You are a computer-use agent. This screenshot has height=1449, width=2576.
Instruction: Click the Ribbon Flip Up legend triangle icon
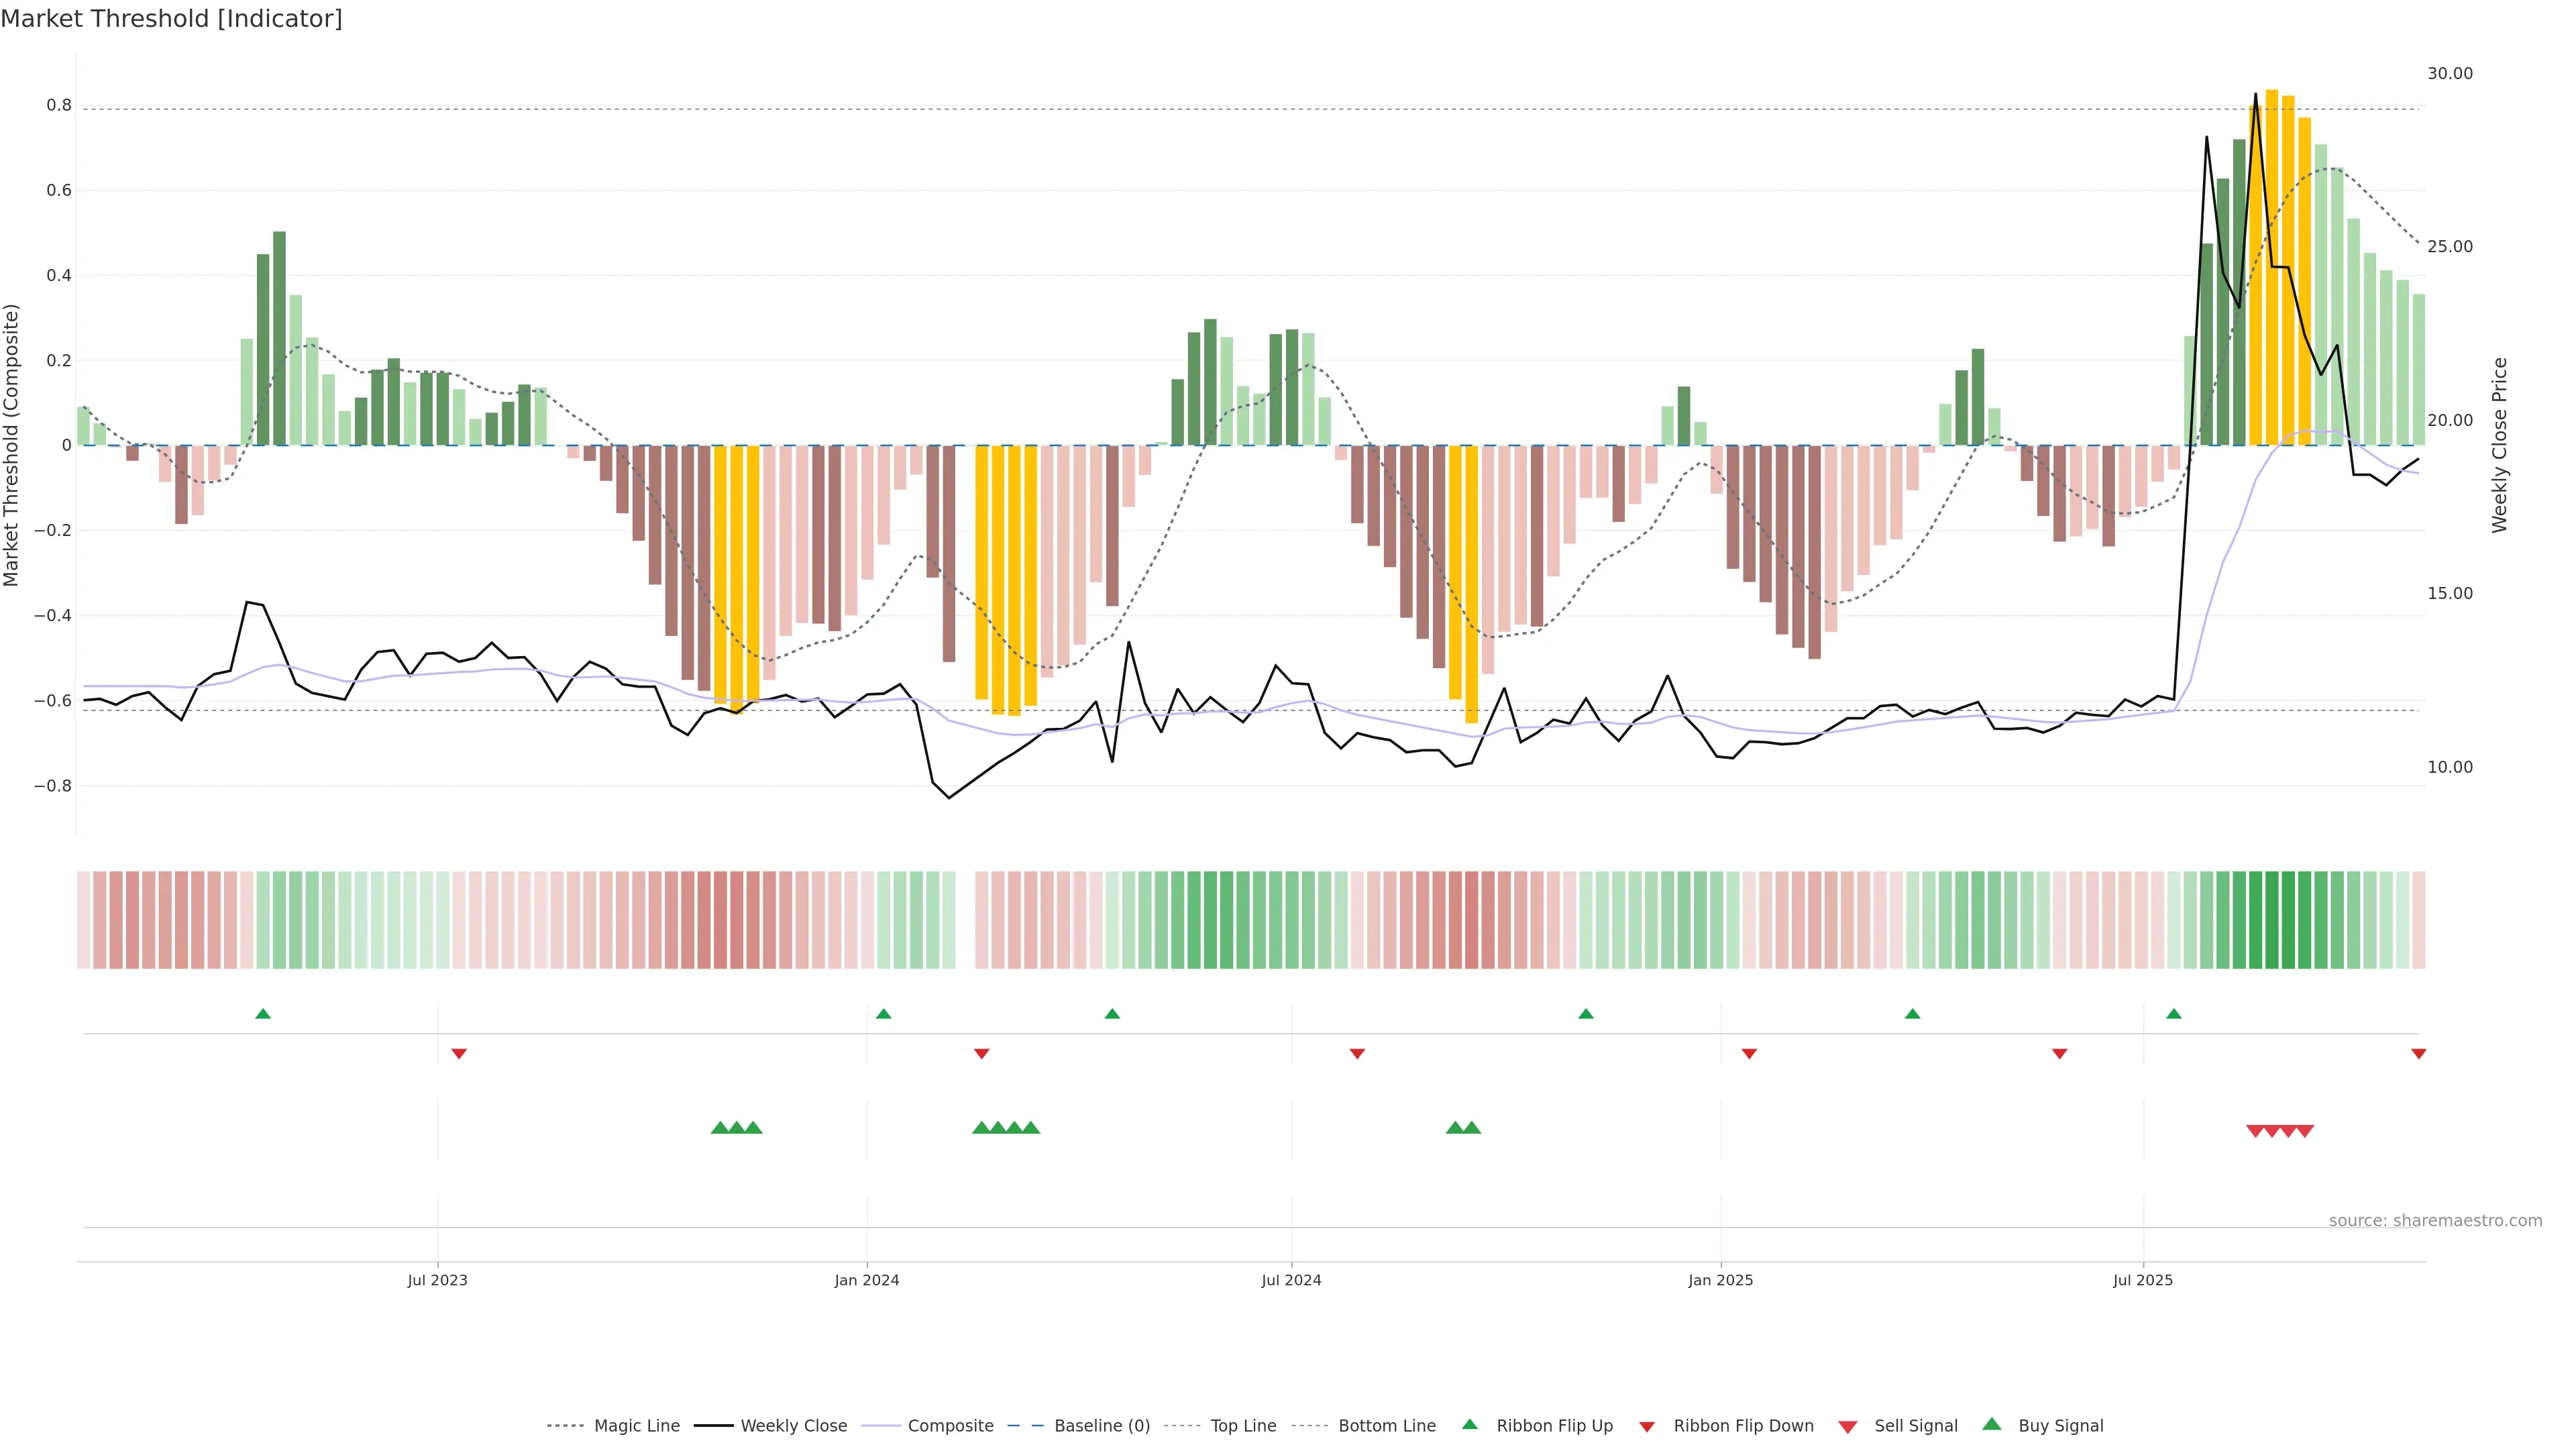(1469, 1424)
